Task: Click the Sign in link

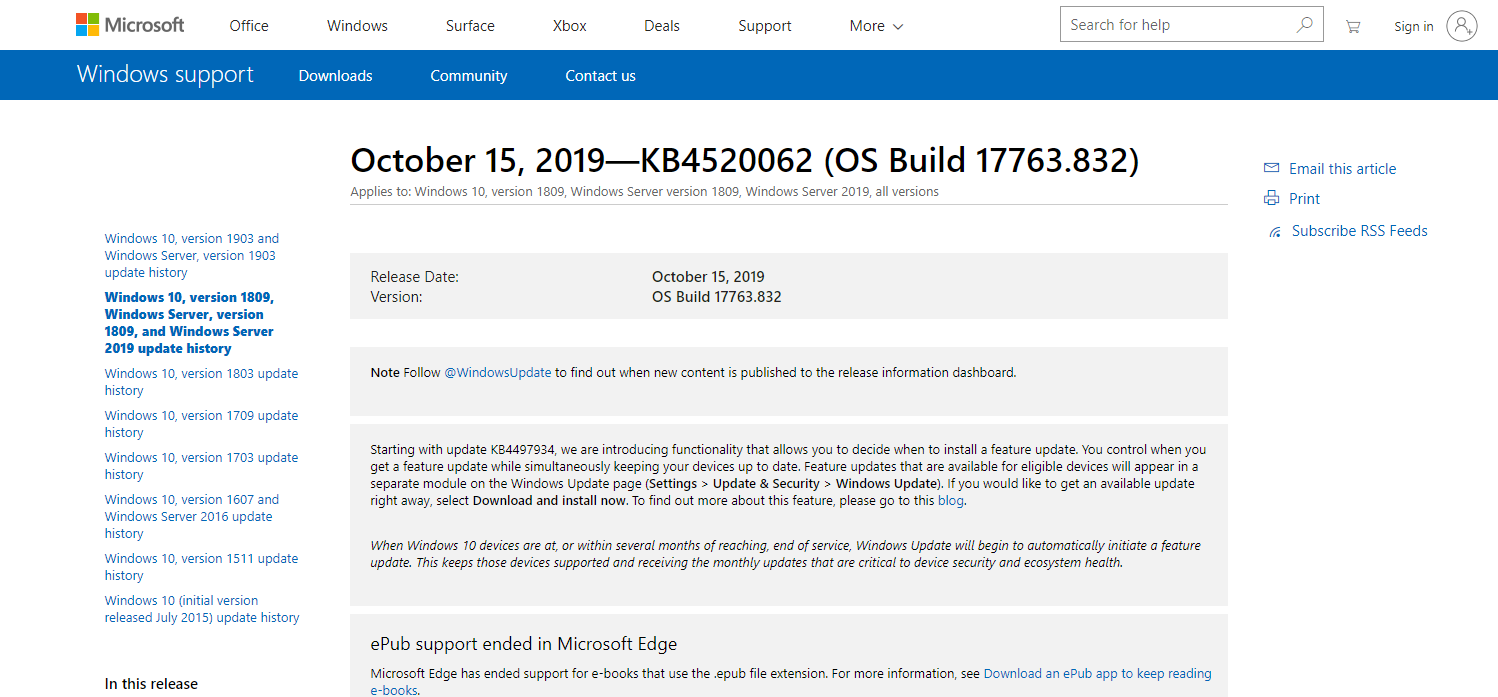Action: (1413, 27)
